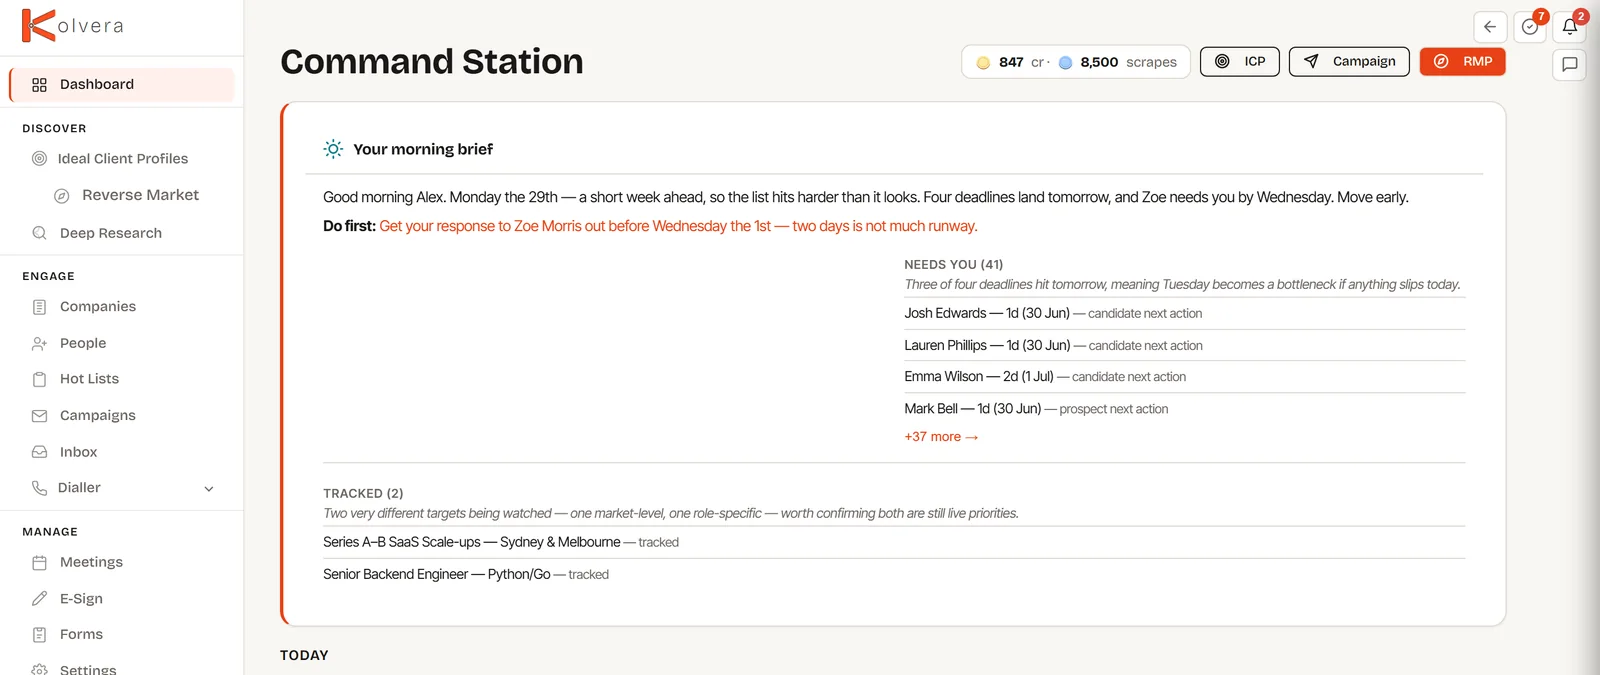Go to Ideal Client Profiles
Image resolution: width=1600 pixels, height=675 pixels.
point(123,158)
